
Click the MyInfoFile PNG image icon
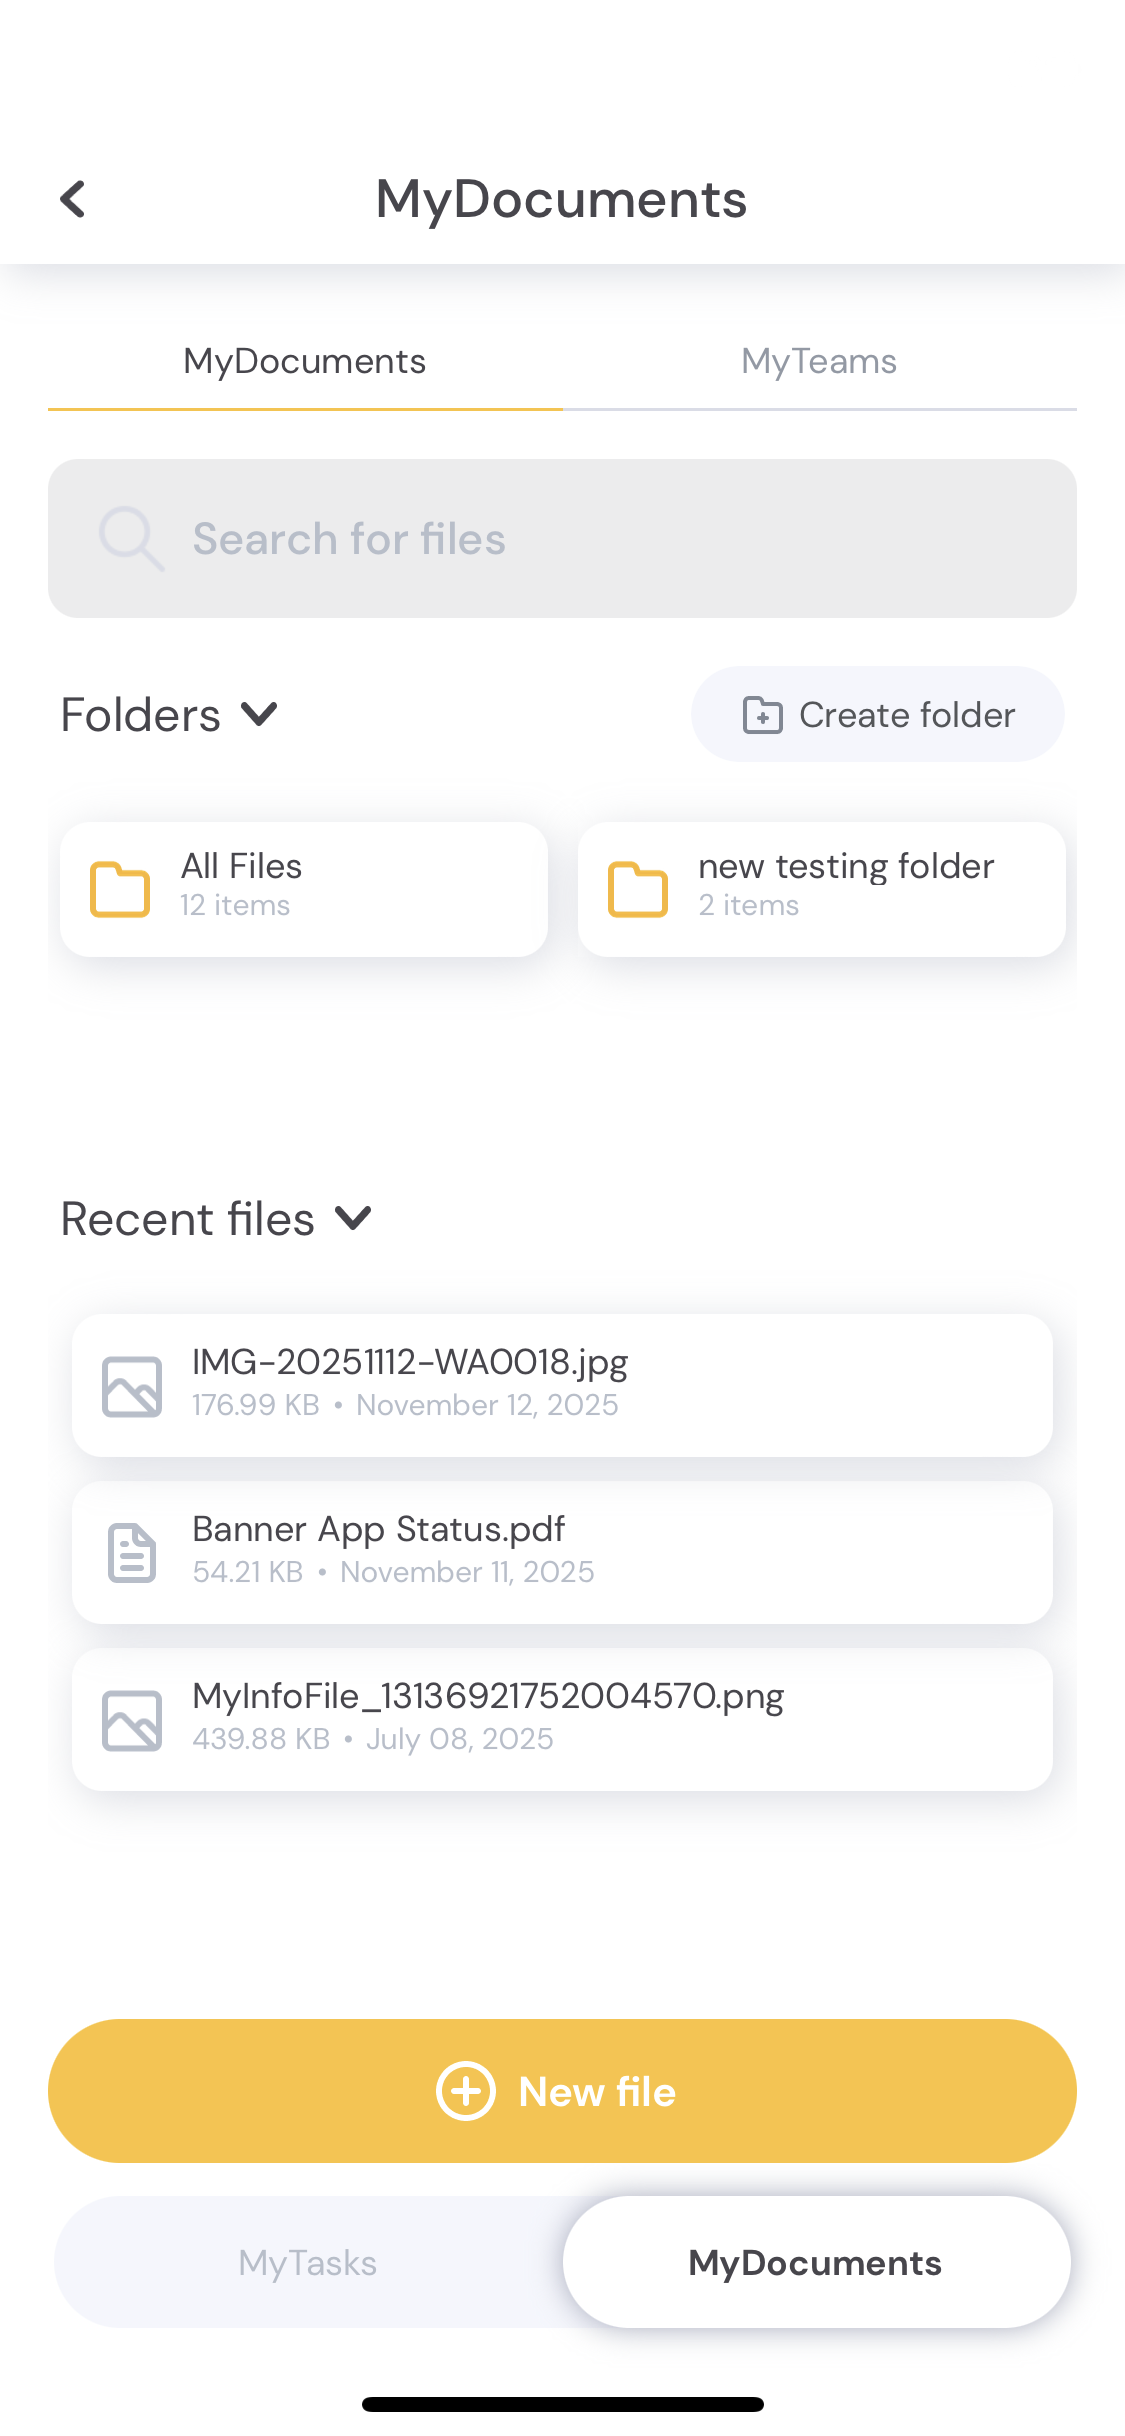[132, 1720]
